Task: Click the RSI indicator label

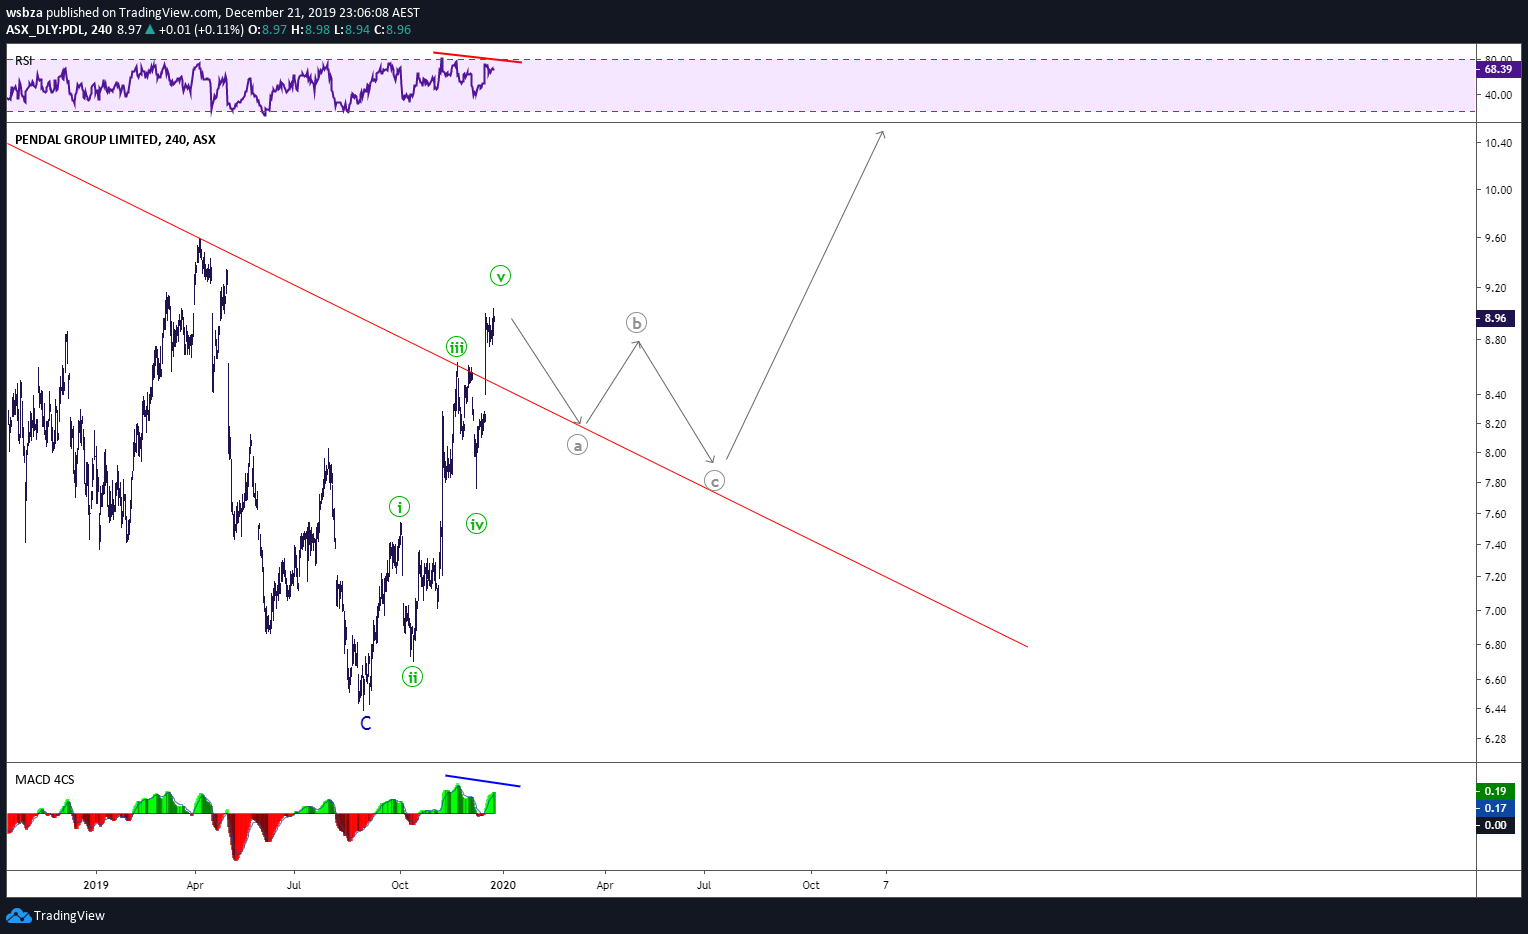Action: (23, 61)
